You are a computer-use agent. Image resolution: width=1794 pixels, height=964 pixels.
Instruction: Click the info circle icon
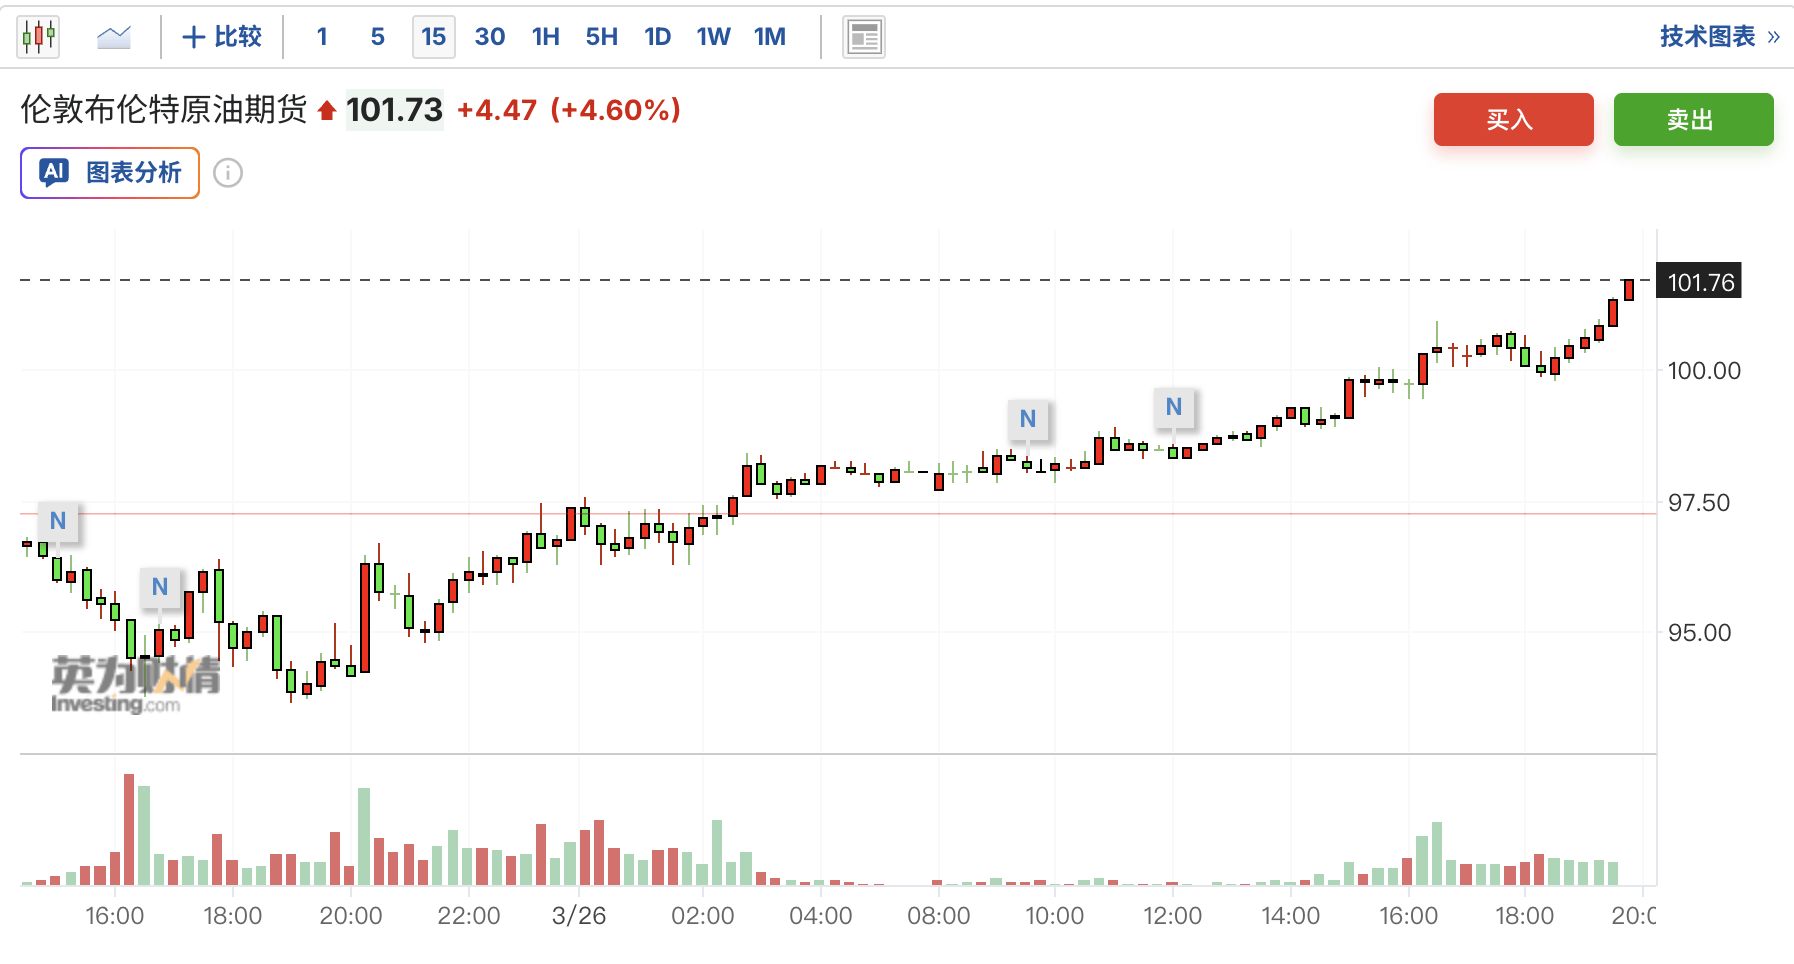point(228,173)
